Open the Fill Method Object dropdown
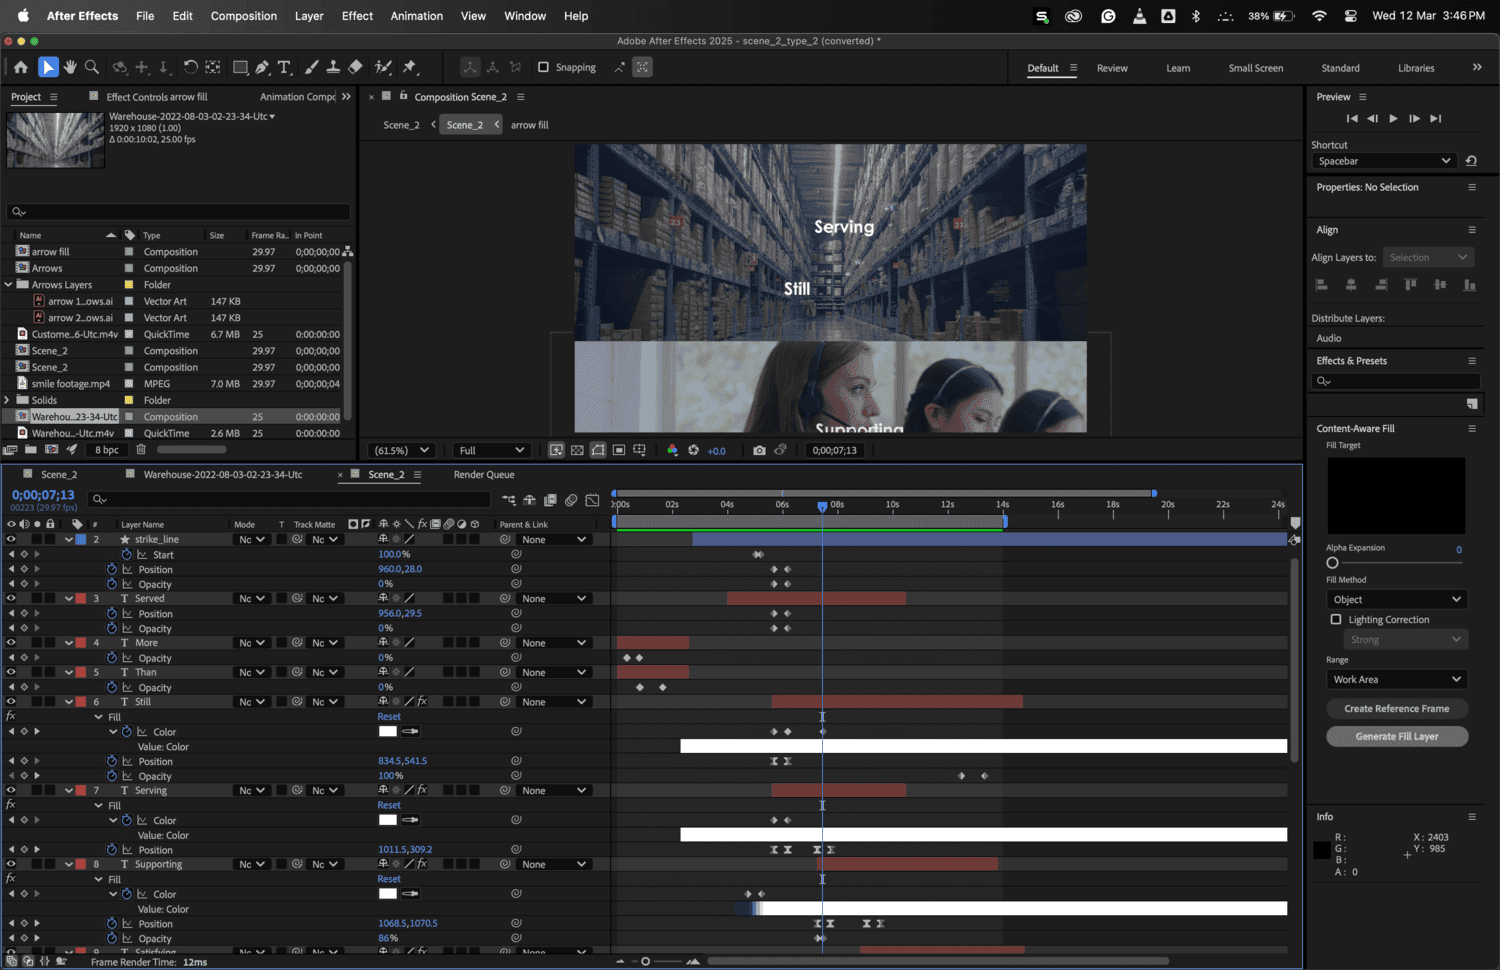The height and width of the screenshot is (970, 1500). 1396,599
